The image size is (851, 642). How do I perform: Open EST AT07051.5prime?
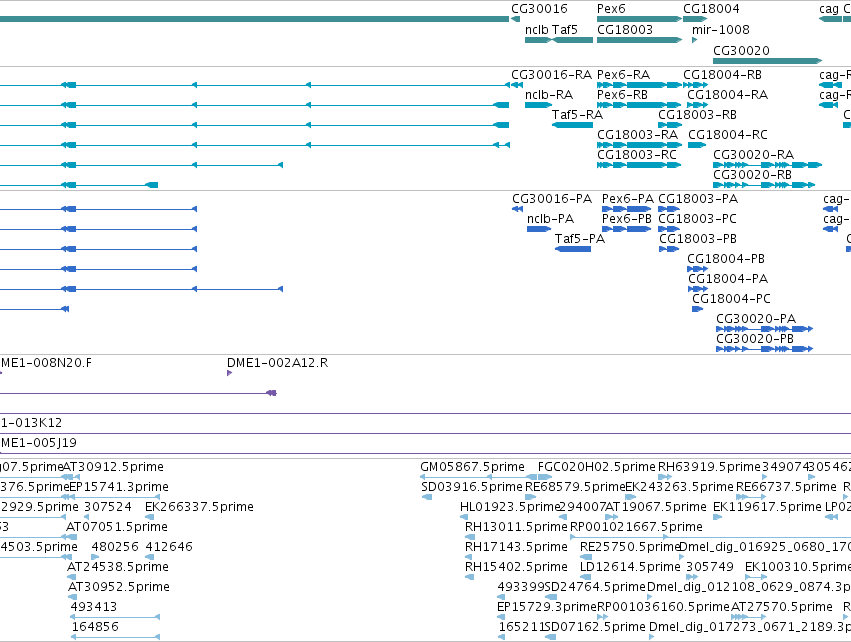tap(117, 527)
